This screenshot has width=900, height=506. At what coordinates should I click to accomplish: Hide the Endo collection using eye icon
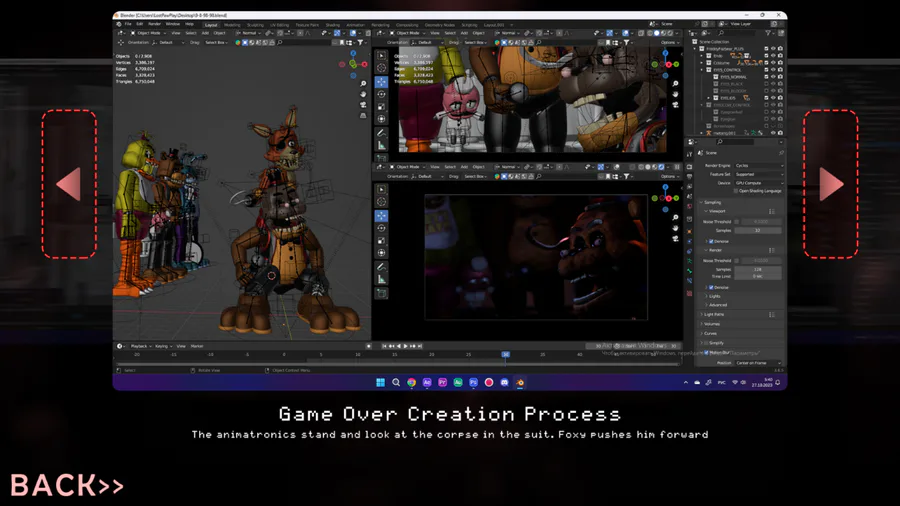click(773, 56)
